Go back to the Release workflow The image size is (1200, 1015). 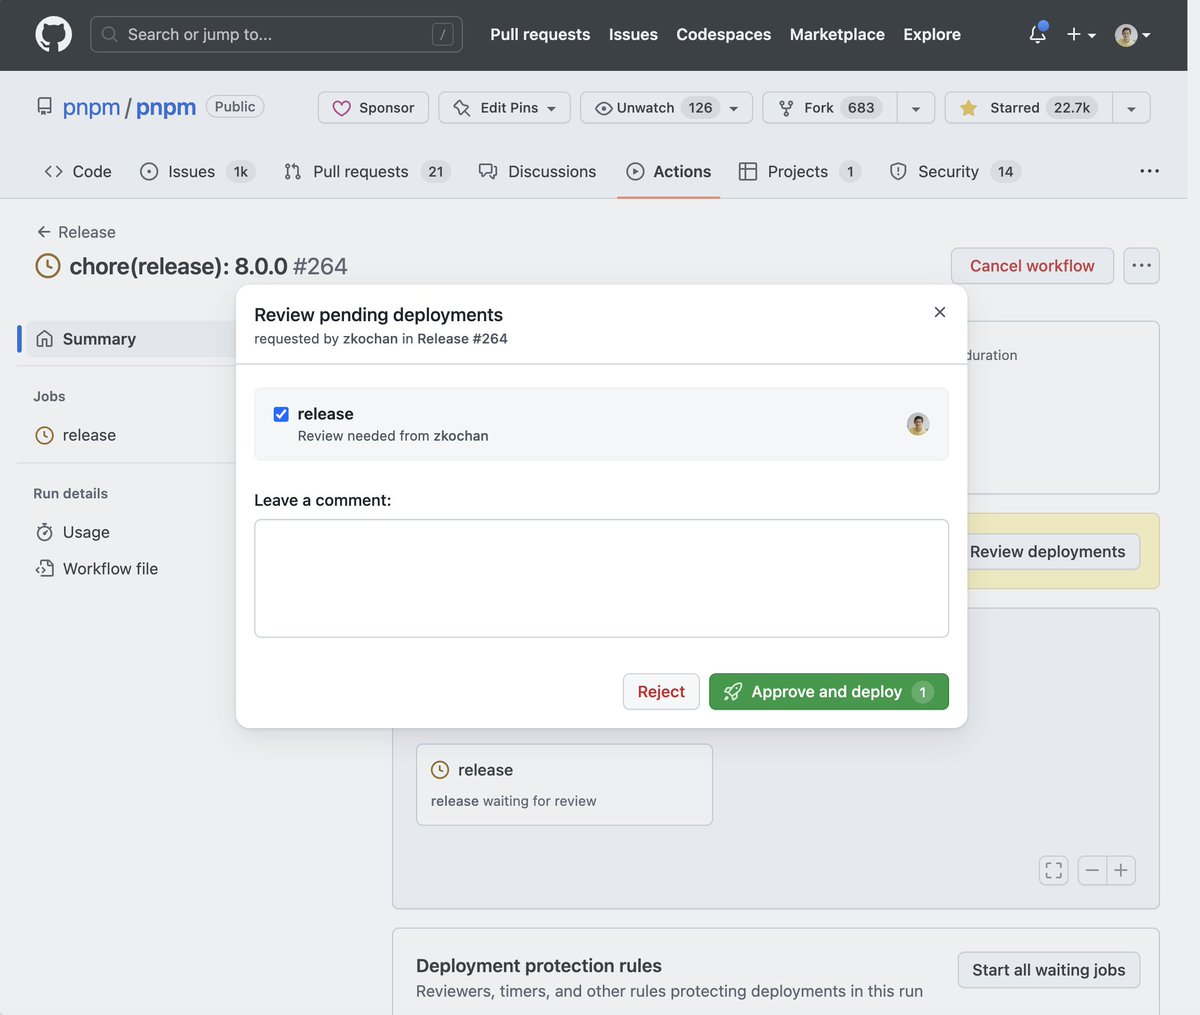pyautogui.click(x=76, y=232)
